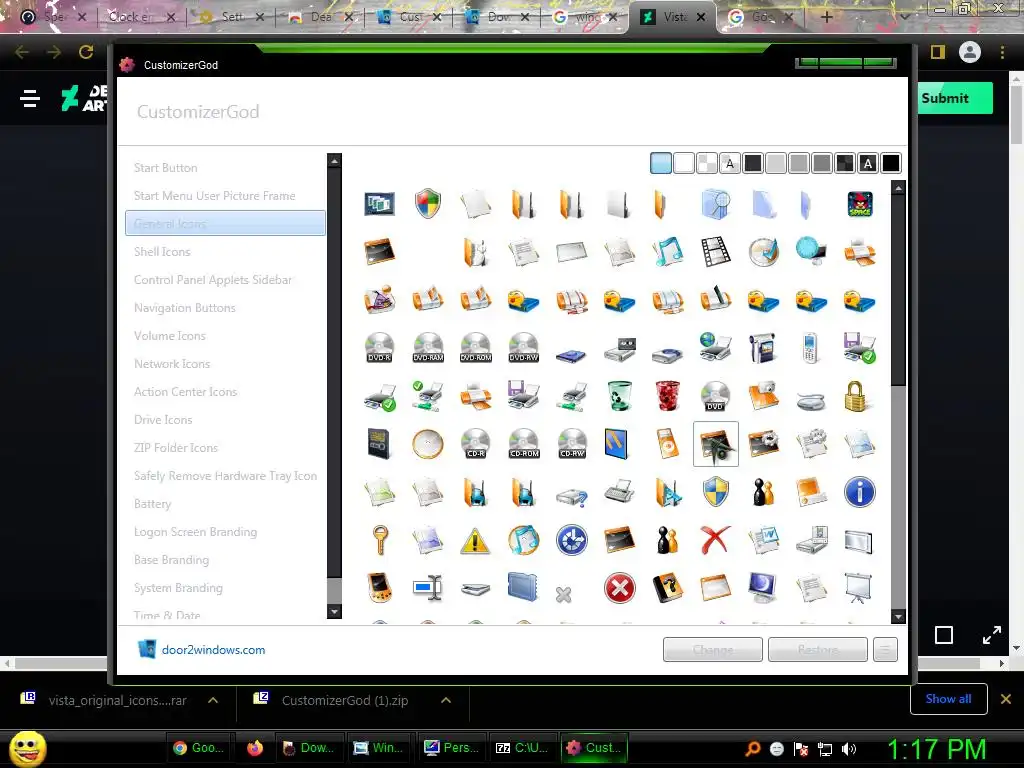The height and width of the screenshot is (768, 1024).
Task: Open Logon Screen Branding category
Action: point(195,532)
